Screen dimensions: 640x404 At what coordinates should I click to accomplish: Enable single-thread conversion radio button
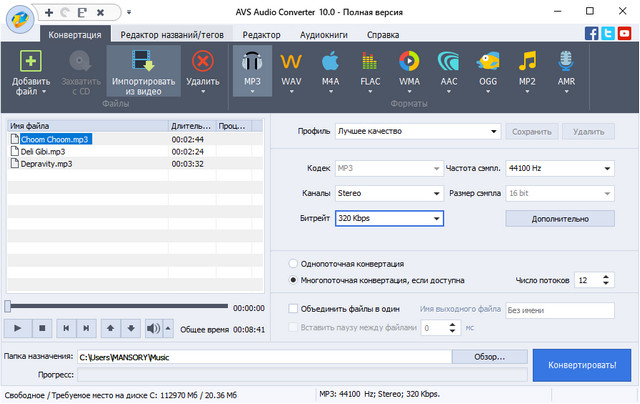coord(292,264)
